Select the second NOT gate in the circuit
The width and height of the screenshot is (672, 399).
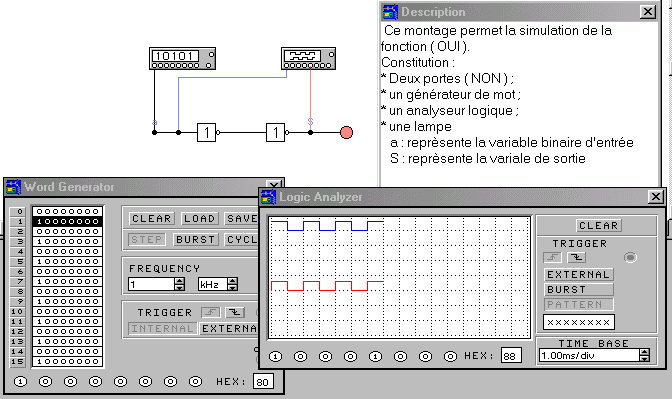tap(277, 132)
